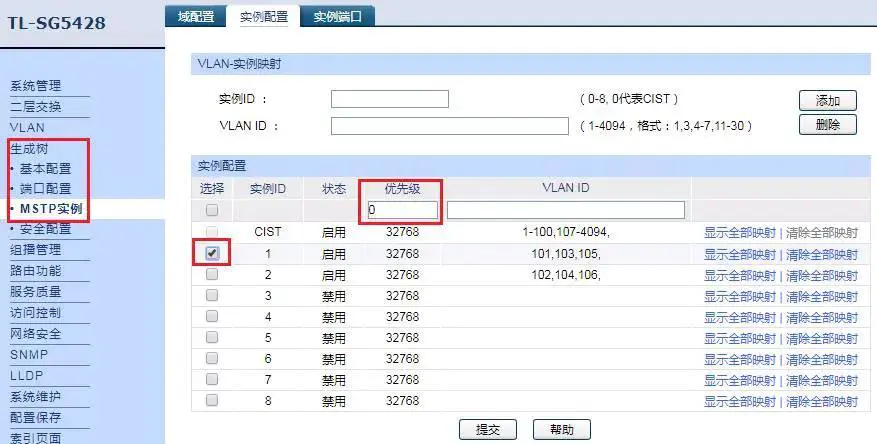Image resolution: width=877 pixels, height=444 pixels.
Task: Expand the VLAN sidebar section
Action: coord(27,128)
